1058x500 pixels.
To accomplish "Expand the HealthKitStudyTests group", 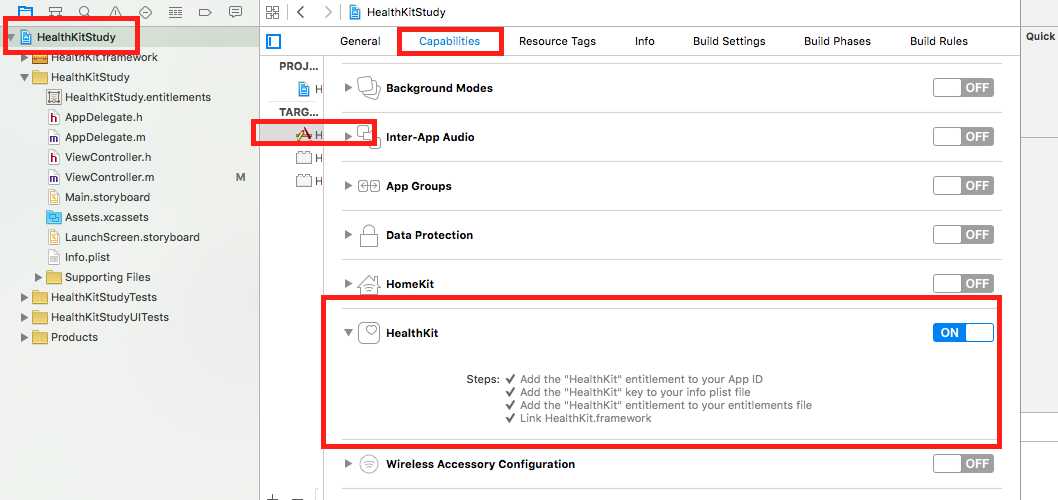I will click(x=25, y=298).
